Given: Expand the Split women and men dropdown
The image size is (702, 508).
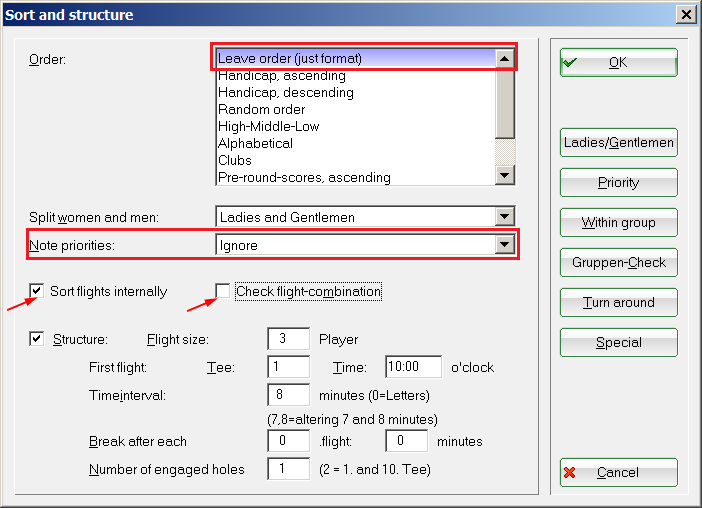Looking at the screenshot, I should [505, 217].
